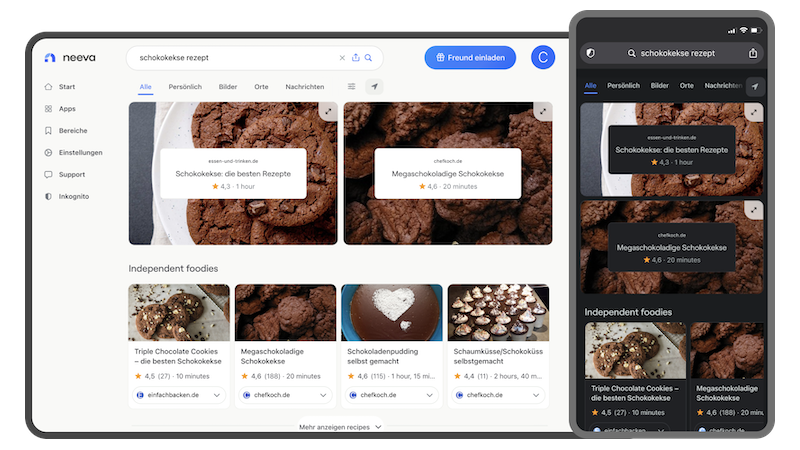Open Support in the sidebar
The image size is (800, 450).
click(x=64, y=174)
